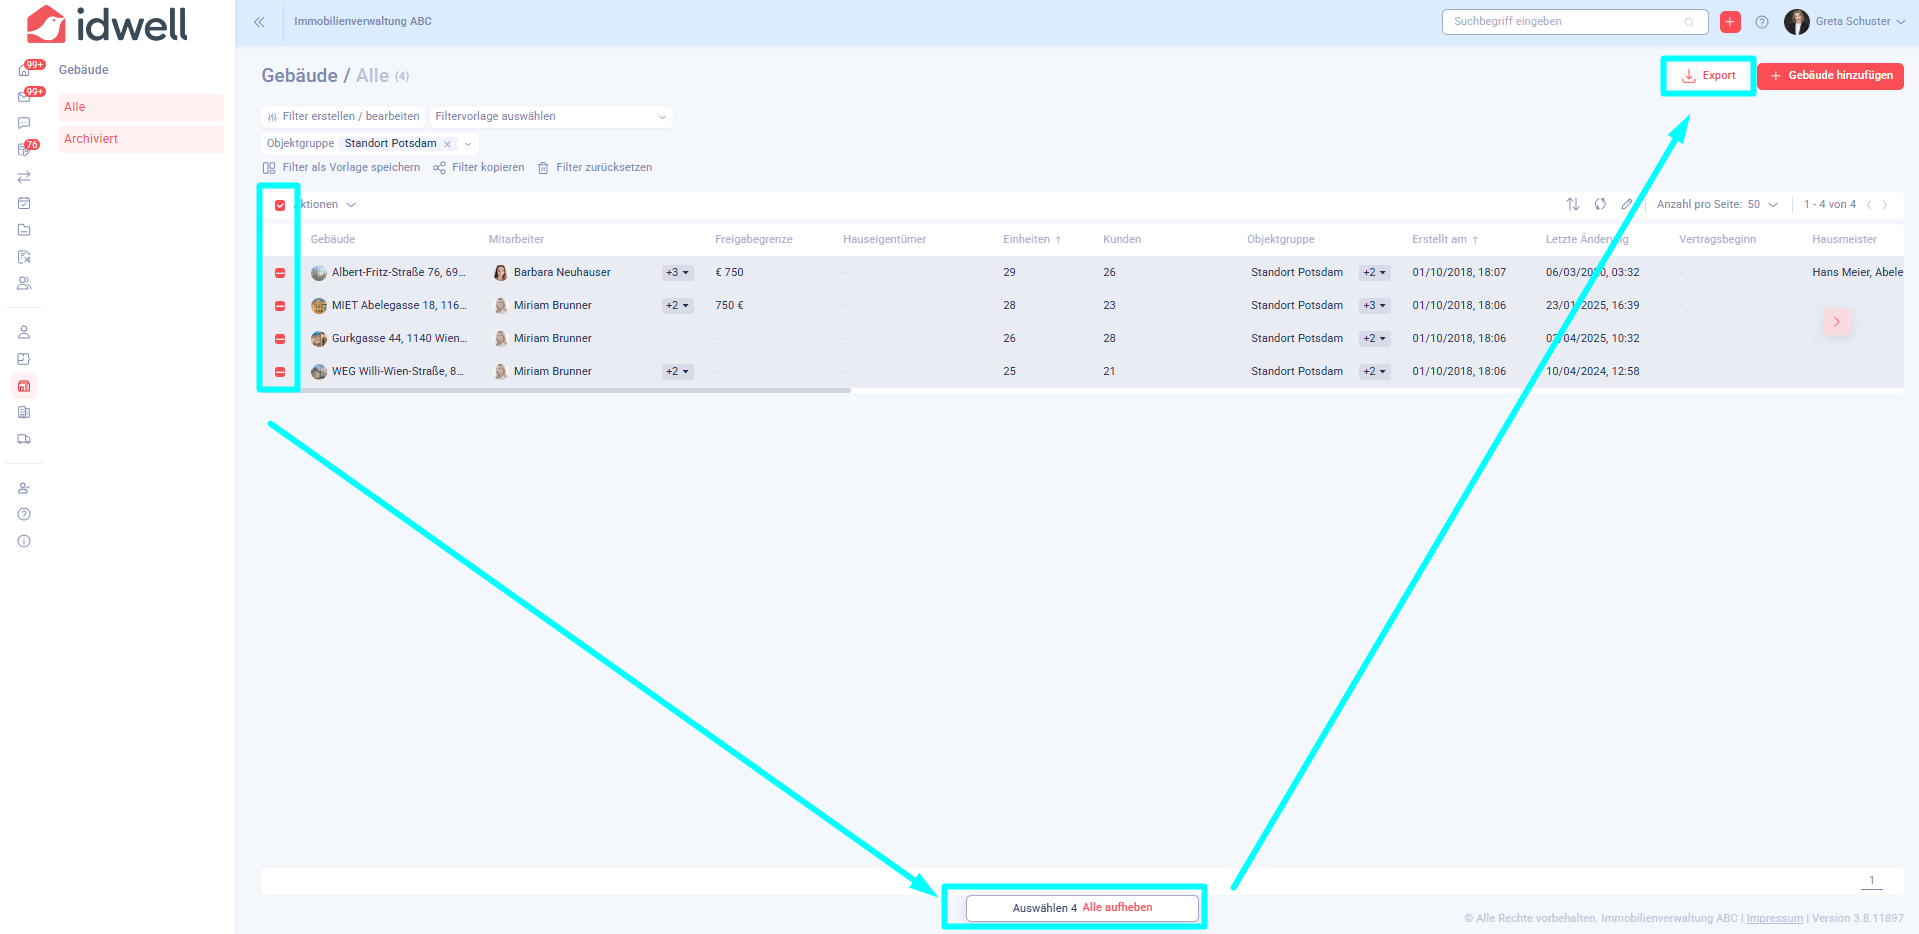Image resolution: width=1919 pixels, height=934 pixels.
Task: Deselect the Albert-Fritz-Straße 76 row checkbox
Action: pos(280,273)
